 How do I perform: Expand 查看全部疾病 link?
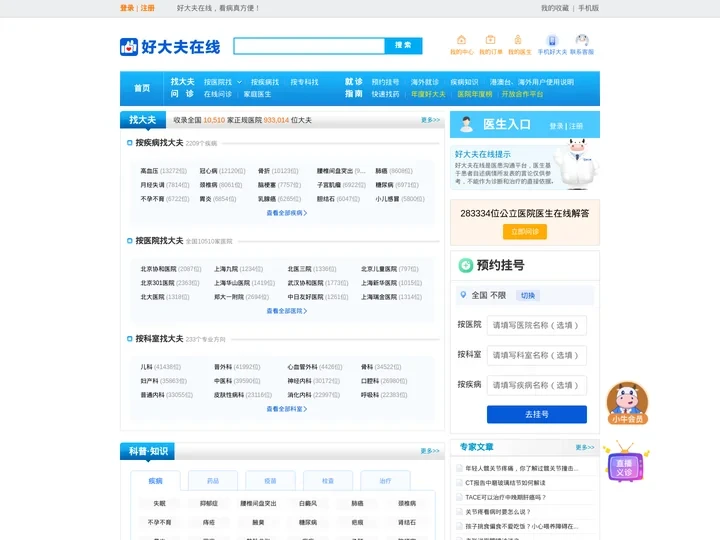[x=287, y=213]
